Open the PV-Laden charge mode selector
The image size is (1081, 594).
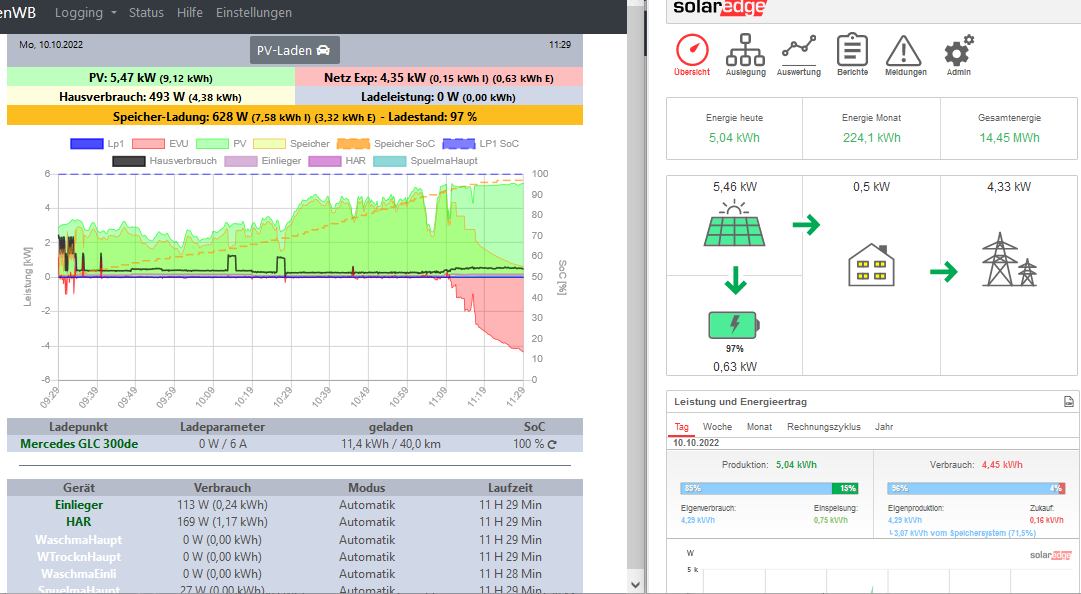(x=294, y=50)
